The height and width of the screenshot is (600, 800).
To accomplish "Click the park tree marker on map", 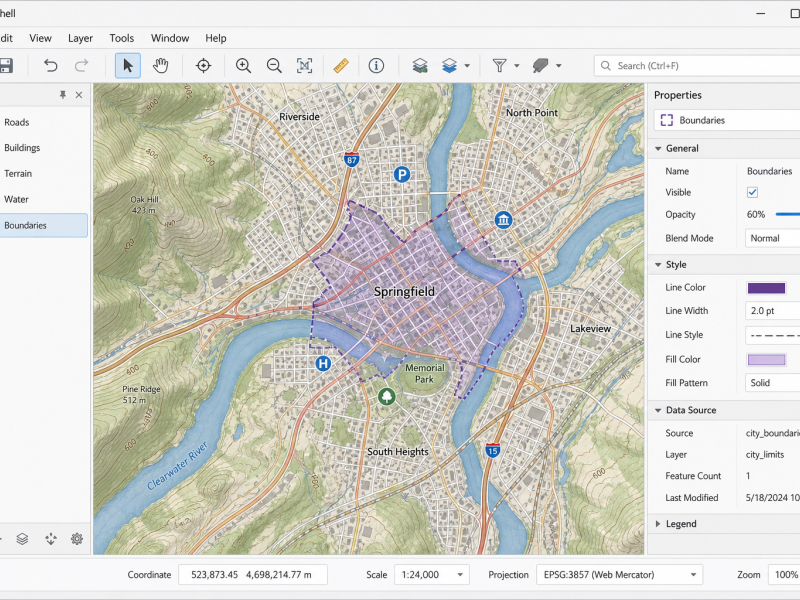I will coord(387,396).
